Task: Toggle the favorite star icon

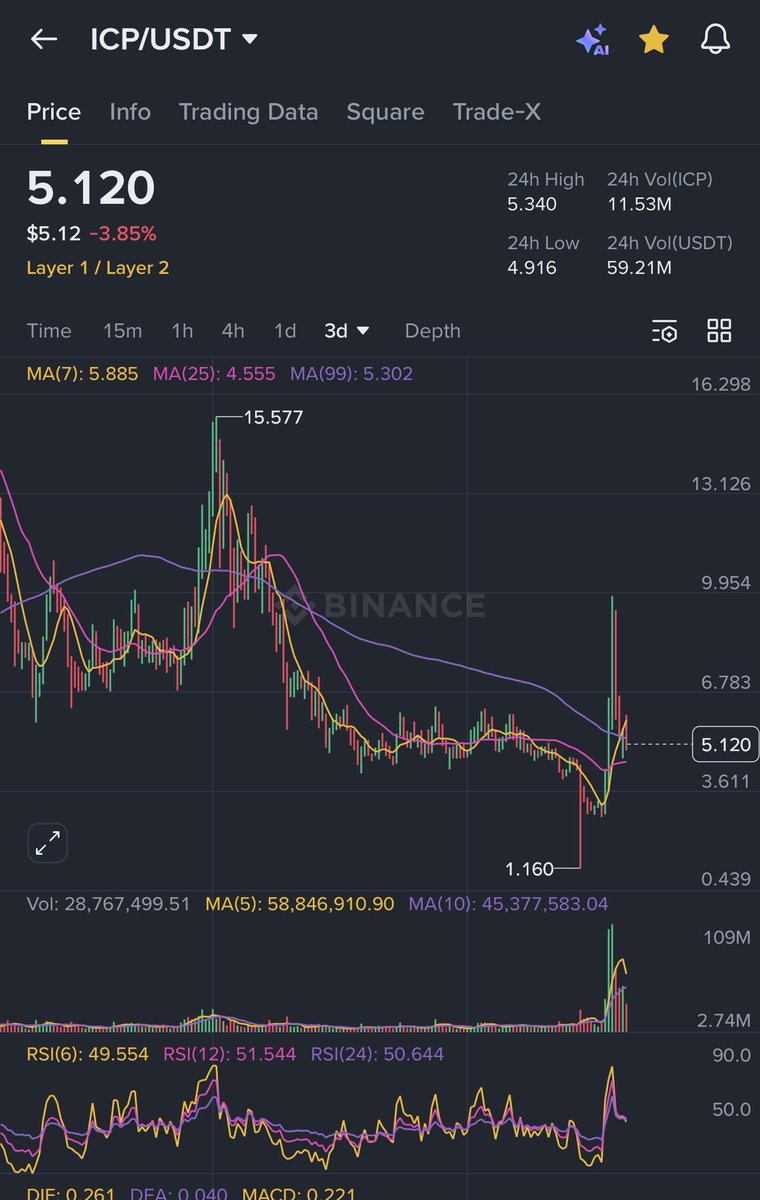Action: tap(654, 40)
